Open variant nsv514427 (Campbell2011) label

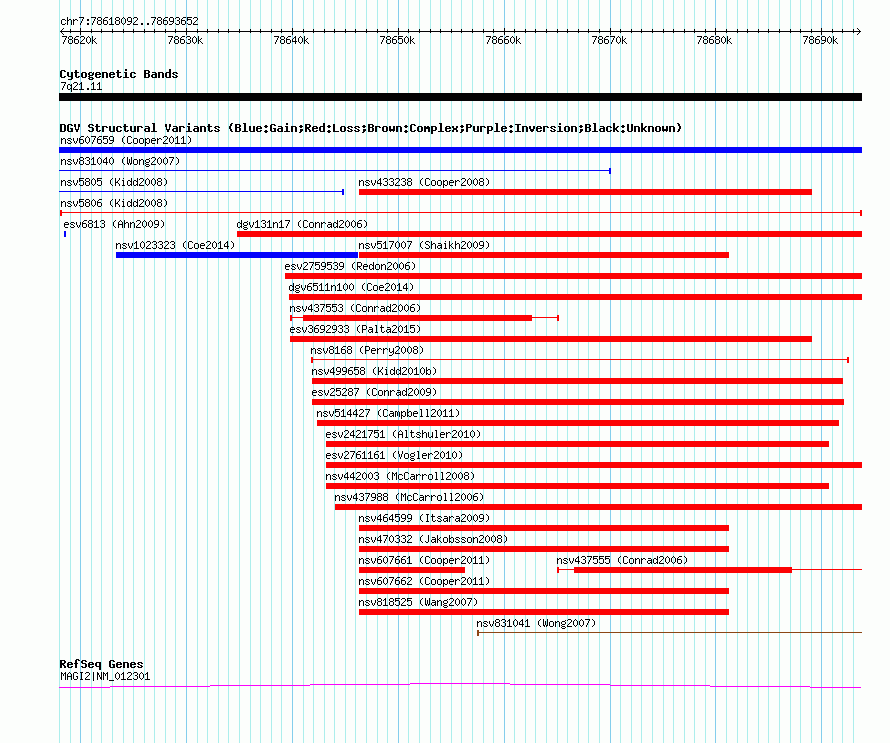pos(388,413)
